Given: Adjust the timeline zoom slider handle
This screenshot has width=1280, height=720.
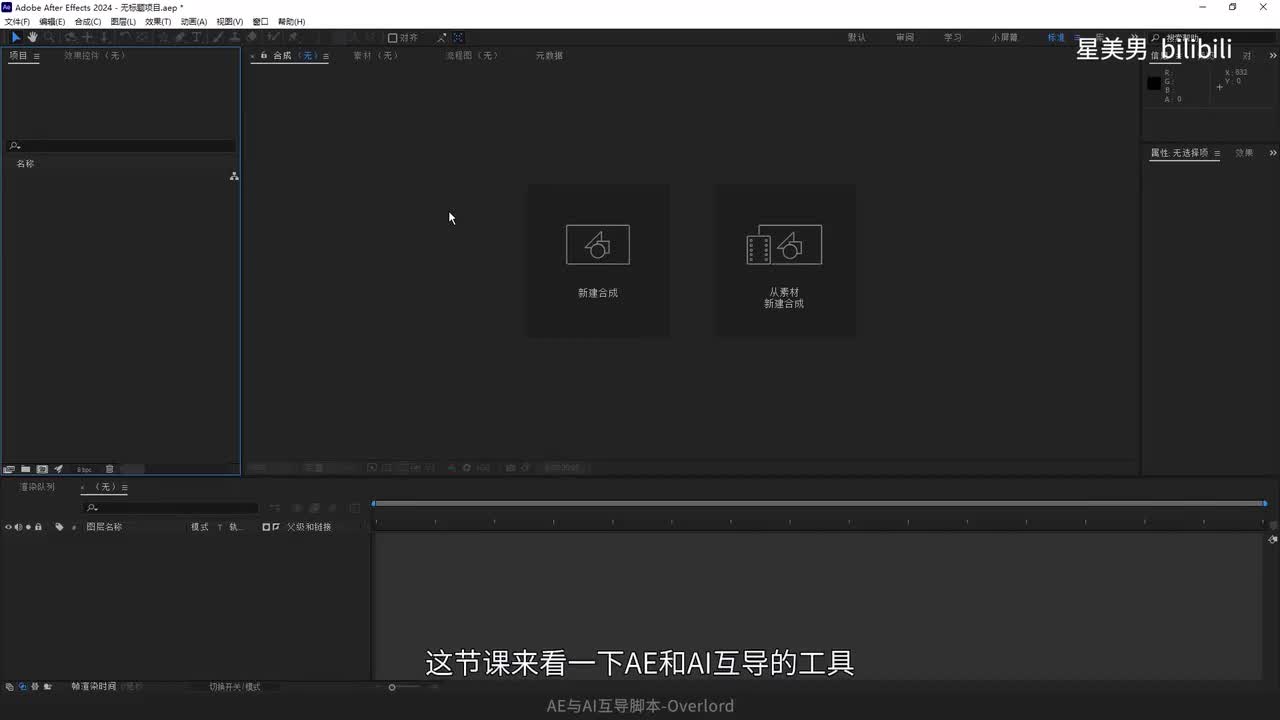Looking at the screenshot, I should [x=392, y=687].
